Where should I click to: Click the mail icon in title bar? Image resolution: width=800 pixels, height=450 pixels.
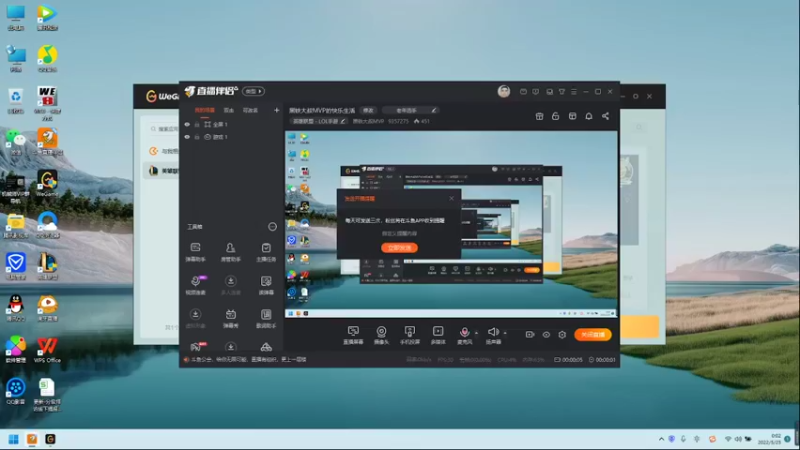click(x=523, y=92)
